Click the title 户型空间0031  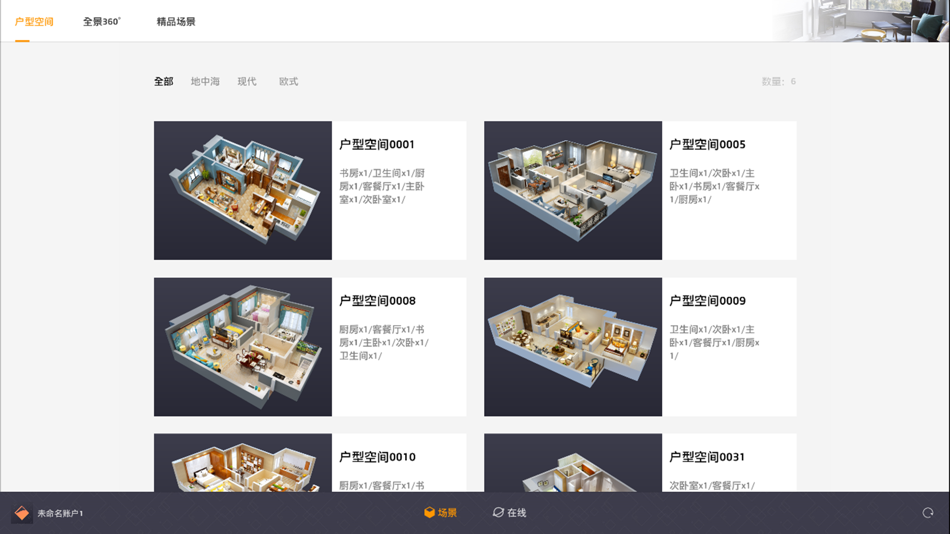[707, 457]
